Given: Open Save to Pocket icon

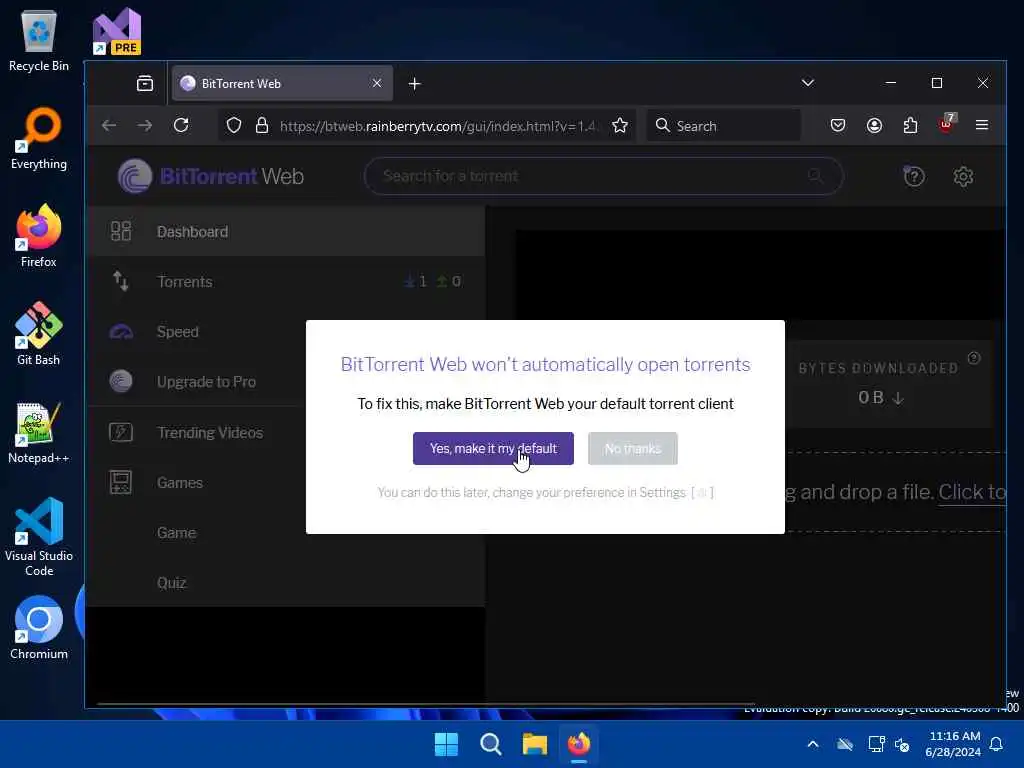Looking at the screenshot, I should [x=838, y=125].
